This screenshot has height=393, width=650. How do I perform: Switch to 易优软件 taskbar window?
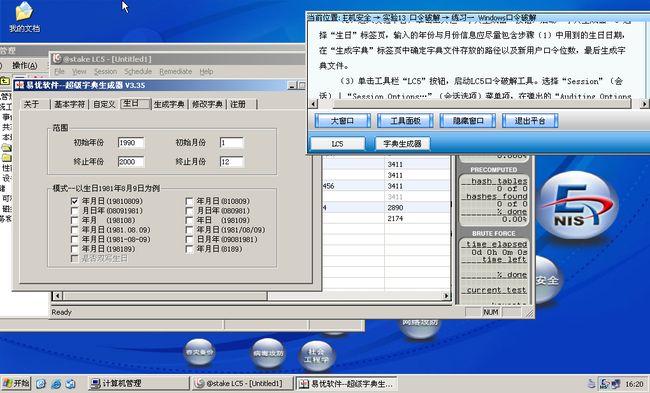(347, 383)
